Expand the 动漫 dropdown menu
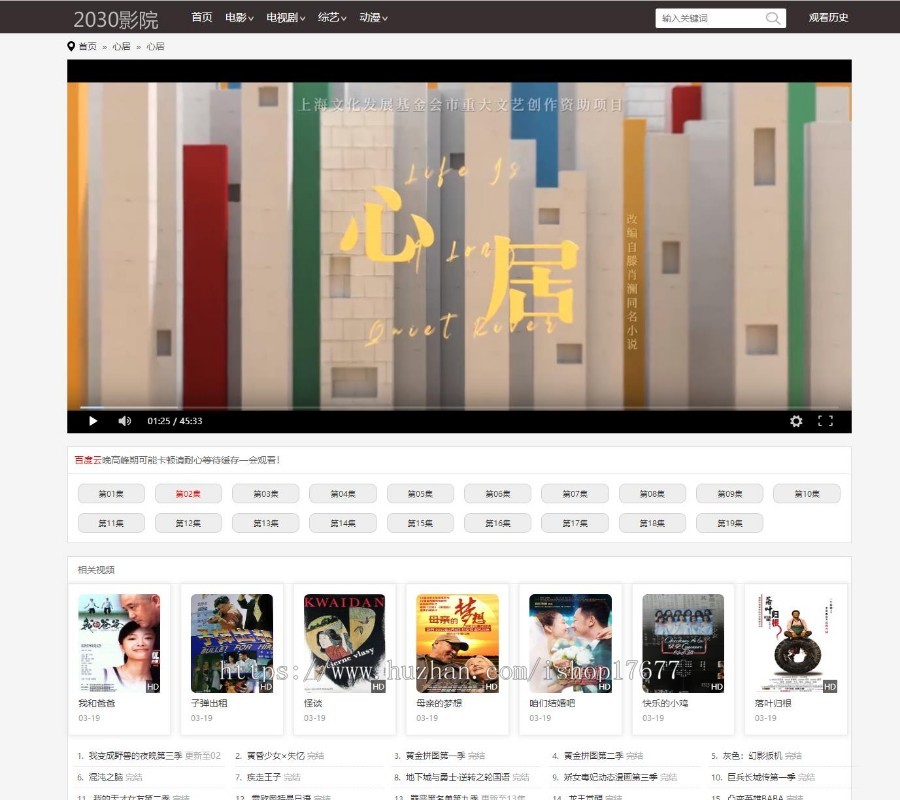900x800 pixels. (x=374, y=18)
